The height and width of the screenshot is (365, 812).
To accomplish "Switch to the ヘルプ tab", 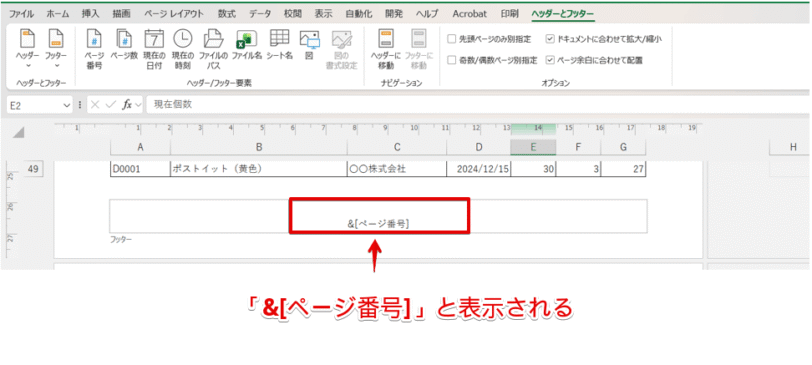I will 427,14.
